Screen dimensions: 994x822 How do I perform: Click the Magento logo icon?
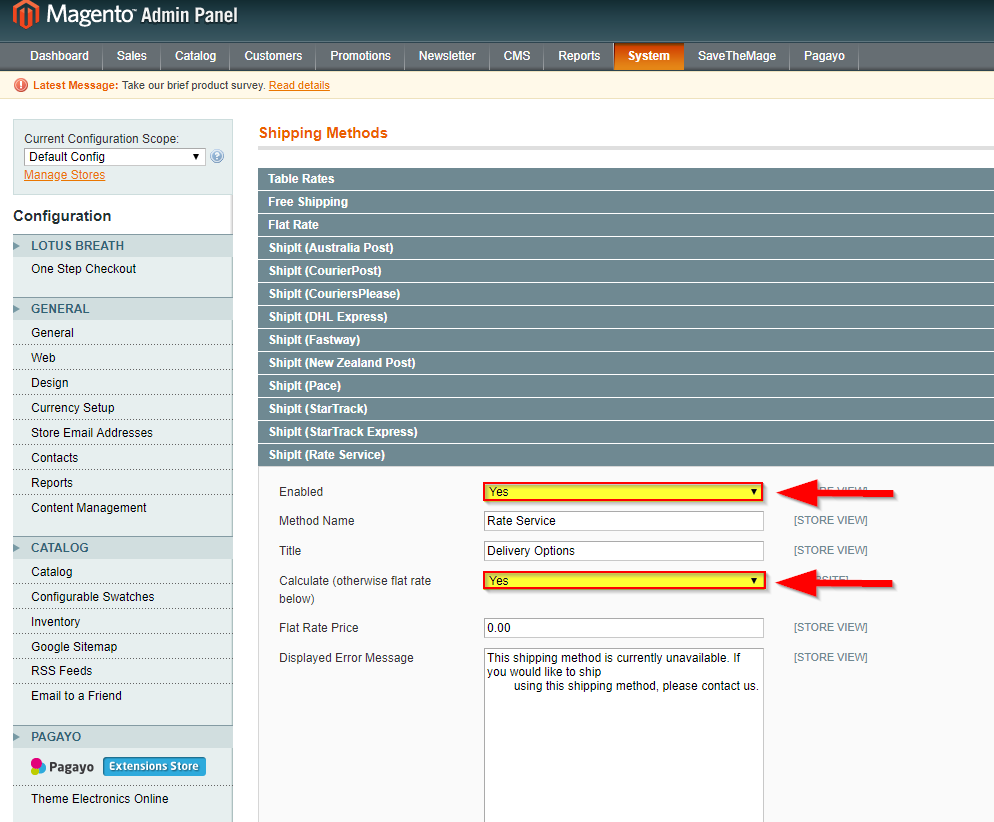click(26, 15)
